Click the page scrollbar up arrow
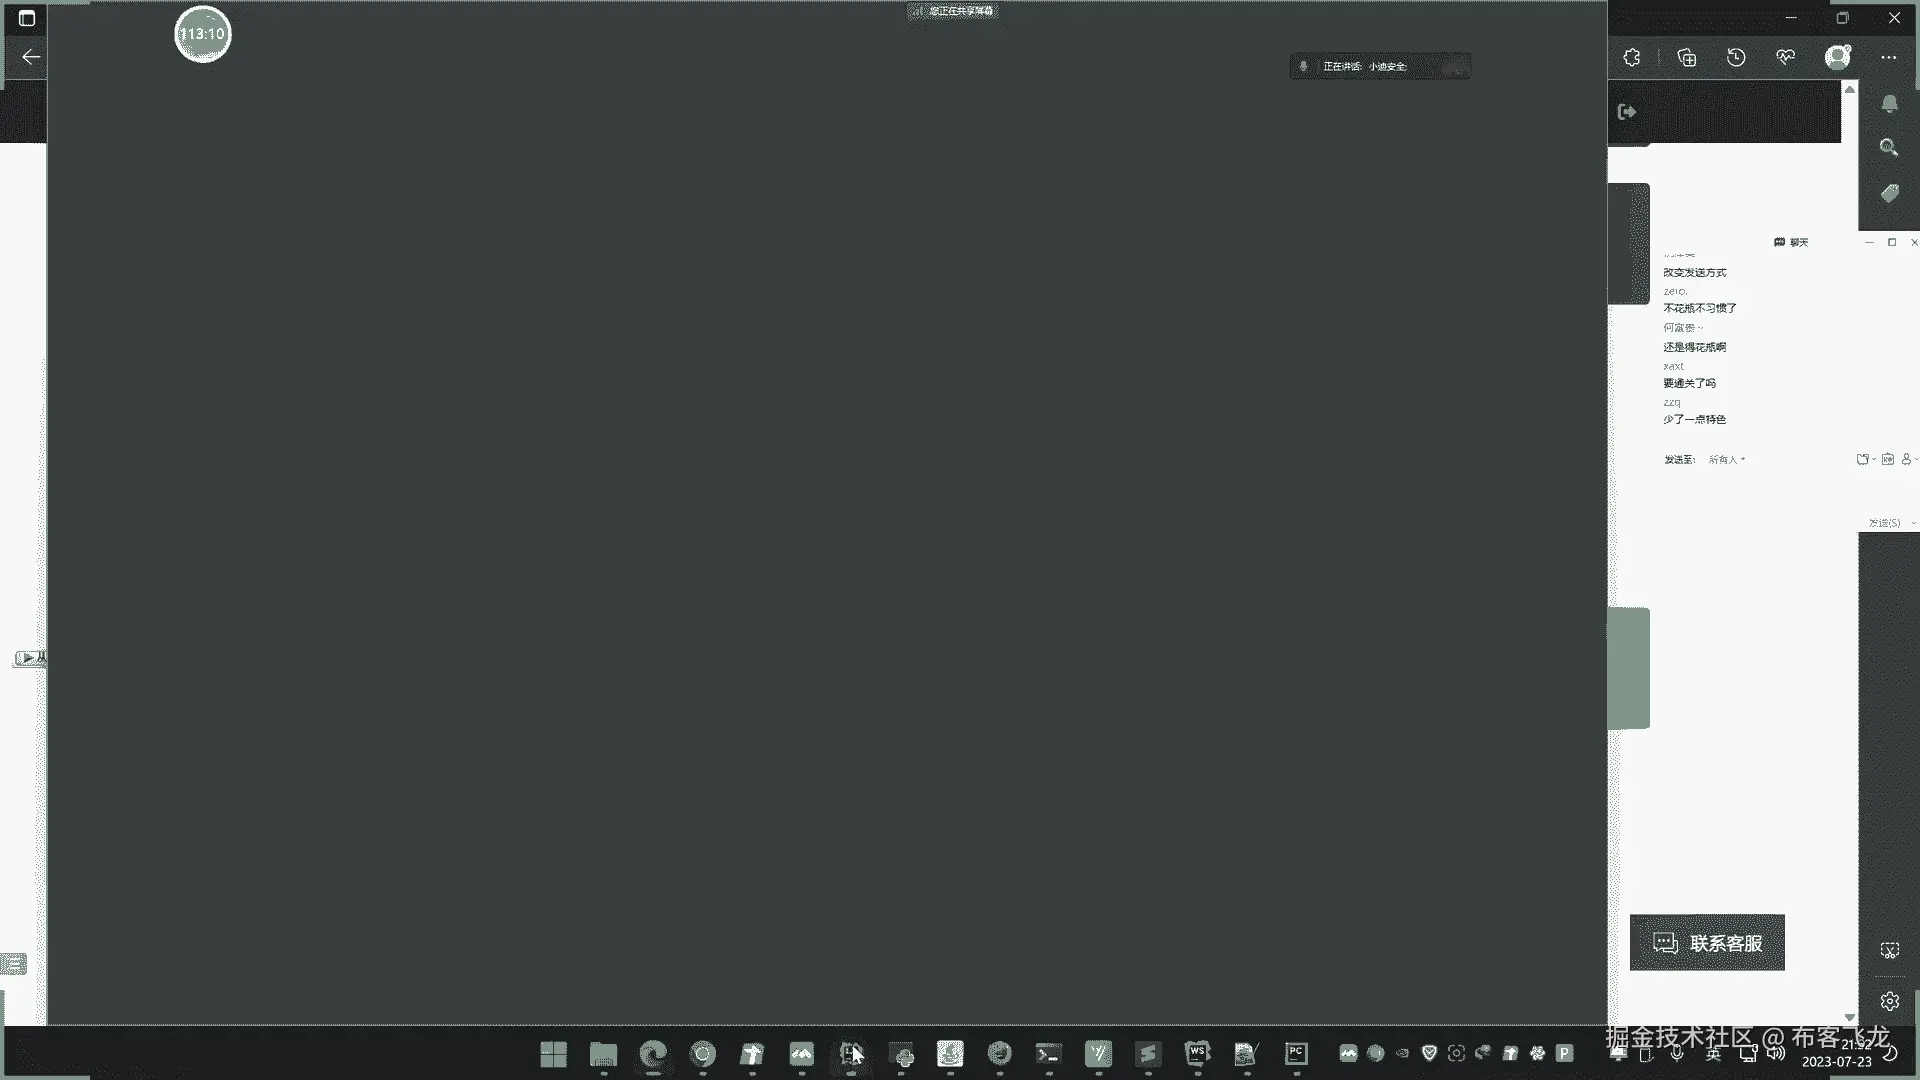 pos(1850,90)
